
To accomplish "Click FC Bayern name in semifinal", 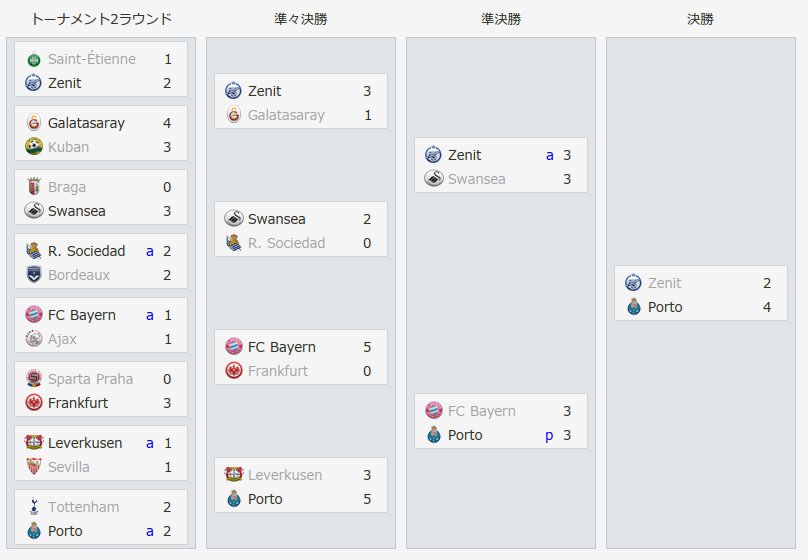I will [x=482, y=411].
